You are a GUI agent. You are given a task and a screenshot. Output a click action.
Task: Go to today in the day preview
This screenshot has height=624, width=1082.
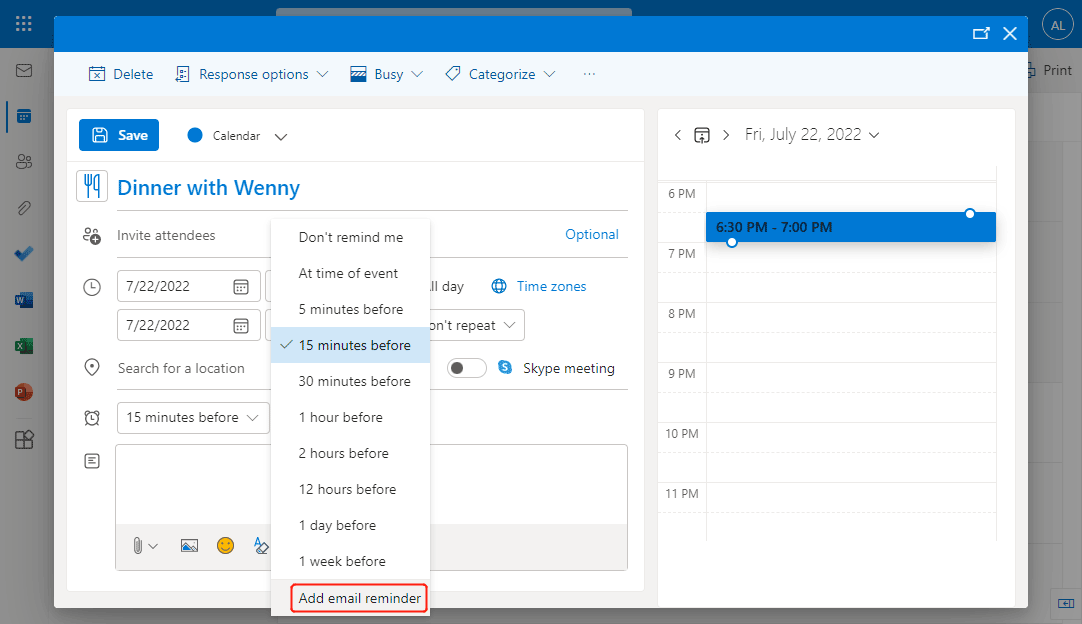(x=702, y=135)
